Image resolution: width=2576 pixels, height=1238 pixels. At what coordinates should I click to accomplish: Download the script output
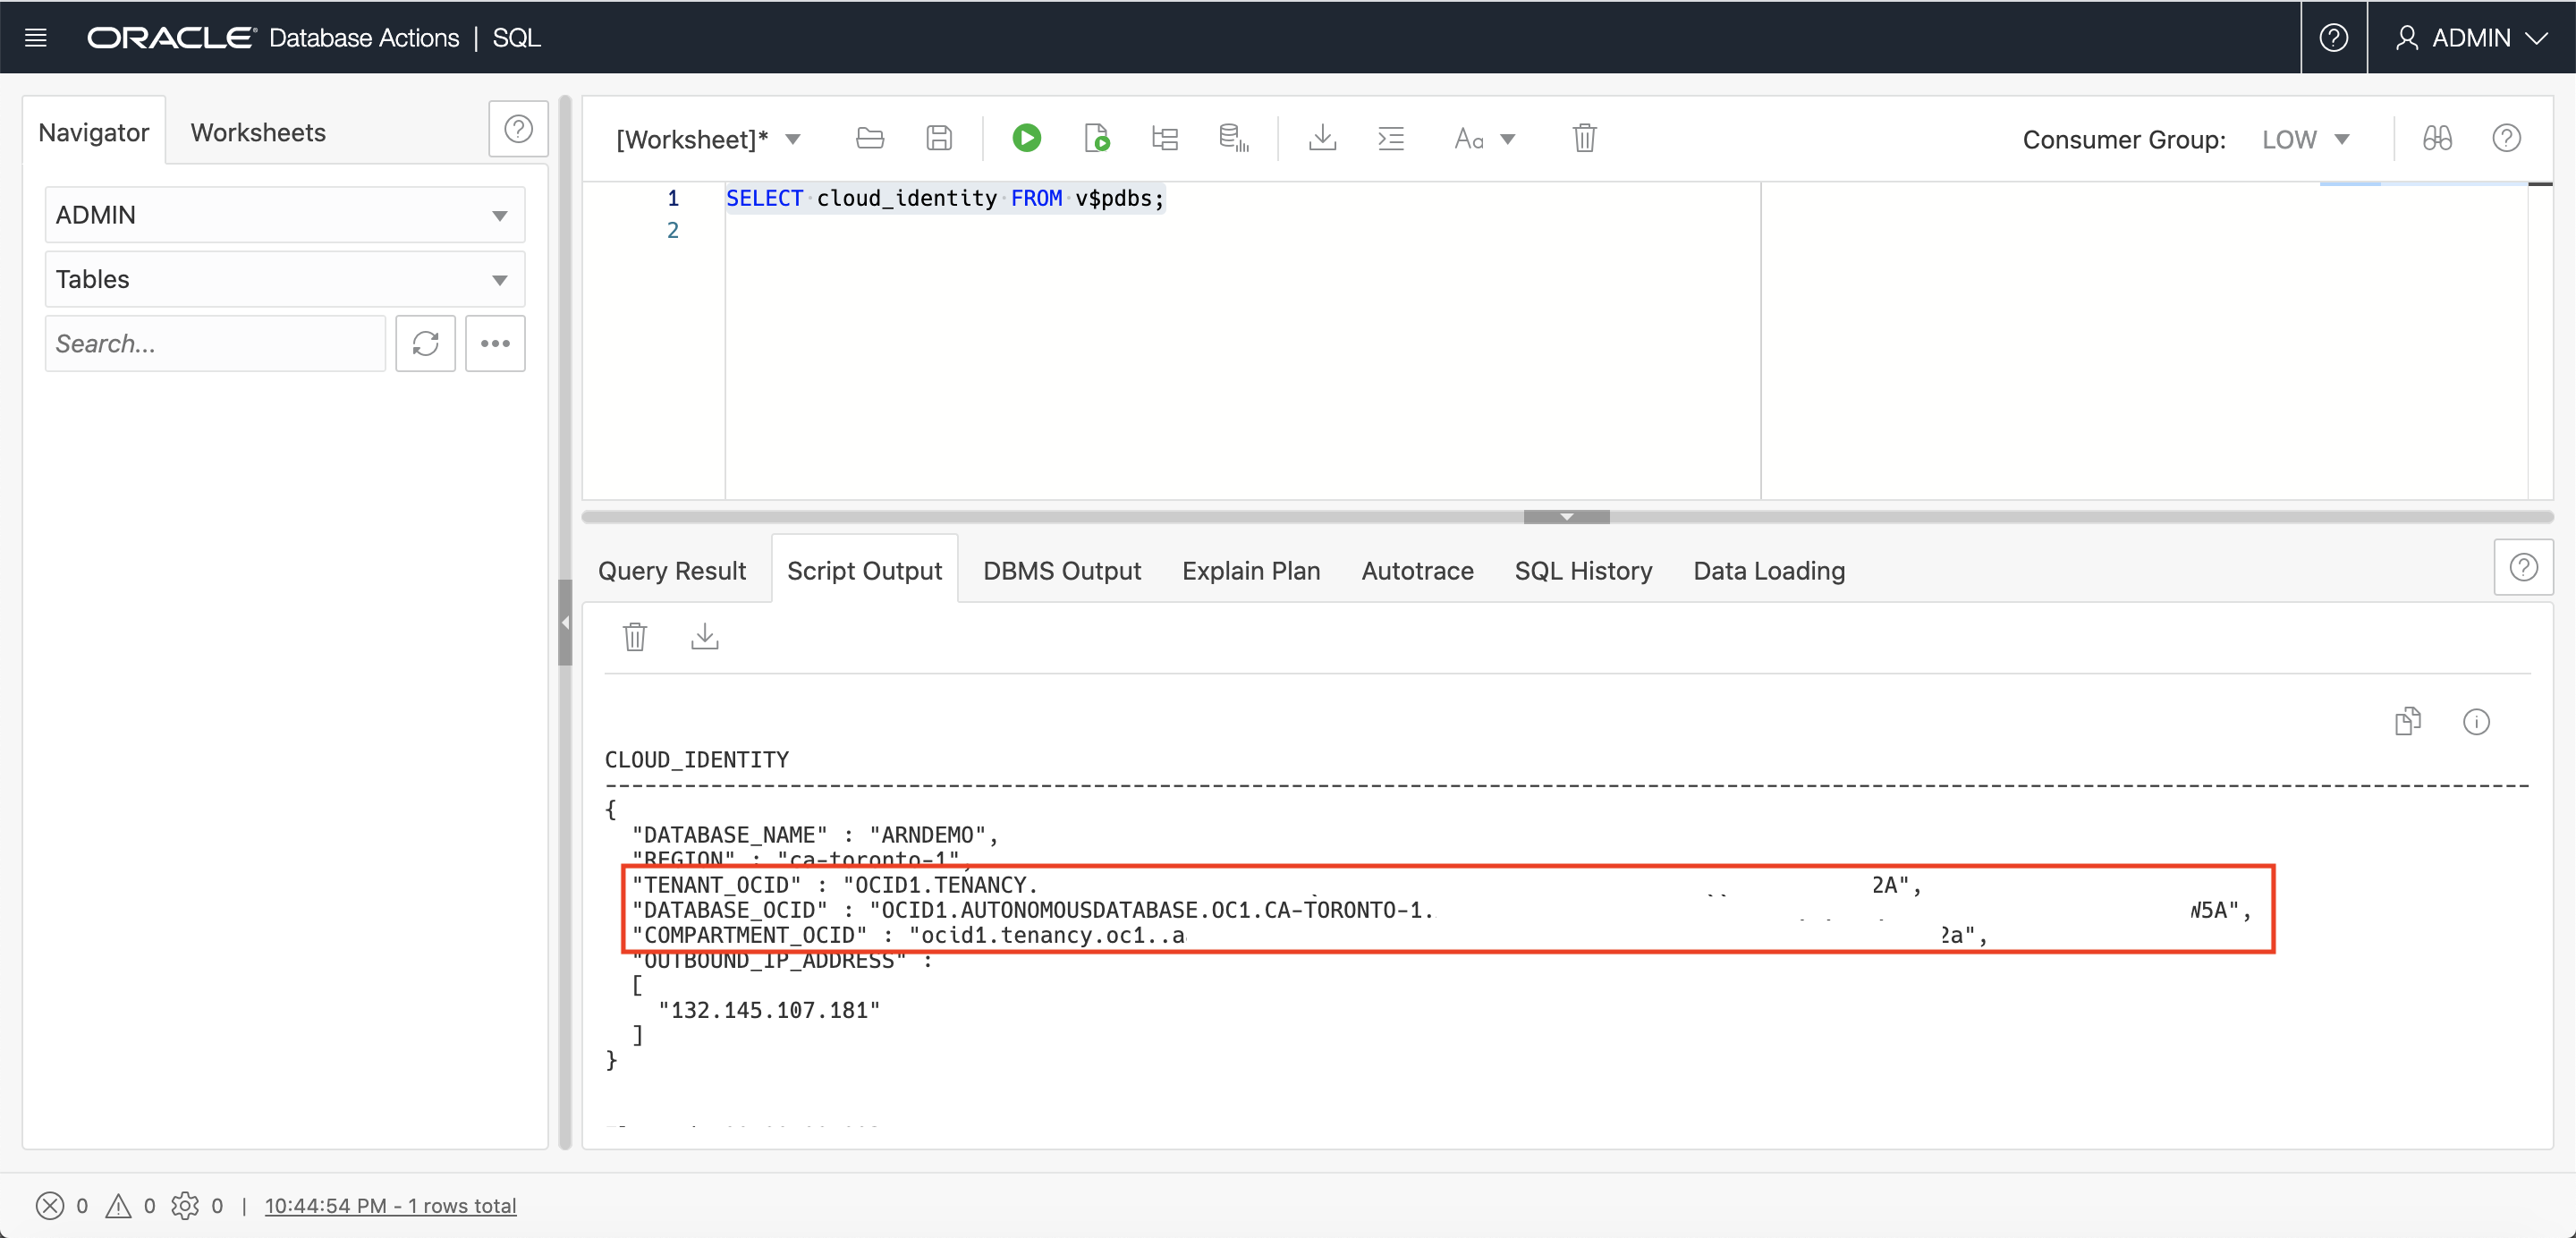704,636
